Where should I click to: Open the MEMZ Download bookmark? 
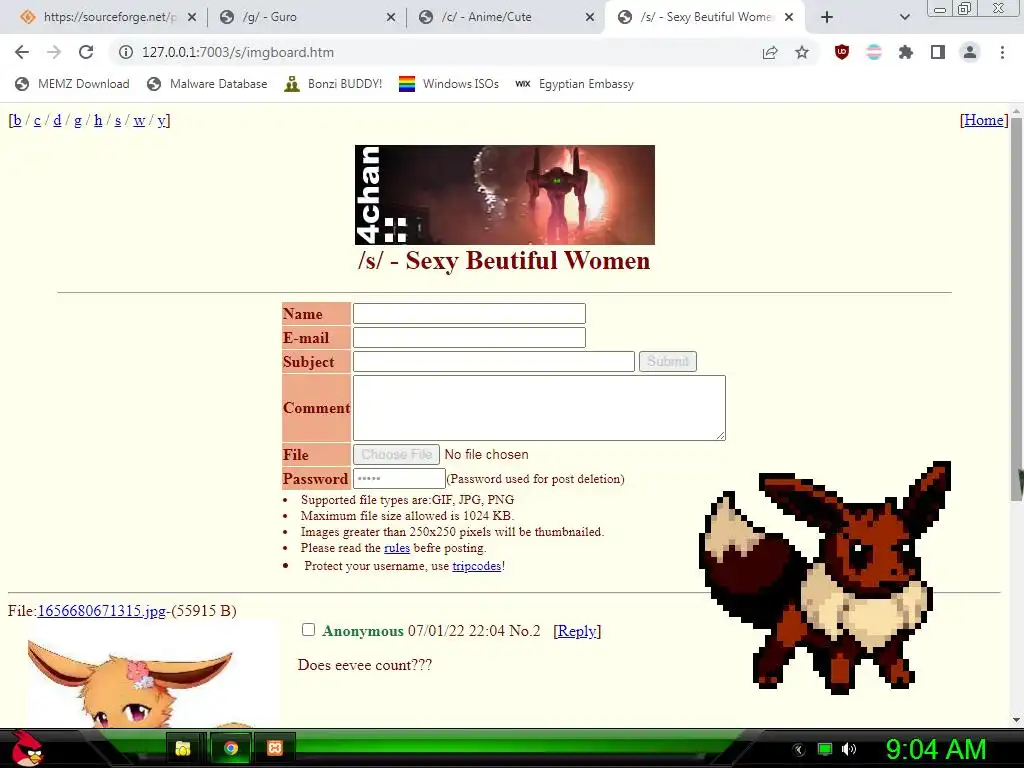pos(72,84)
